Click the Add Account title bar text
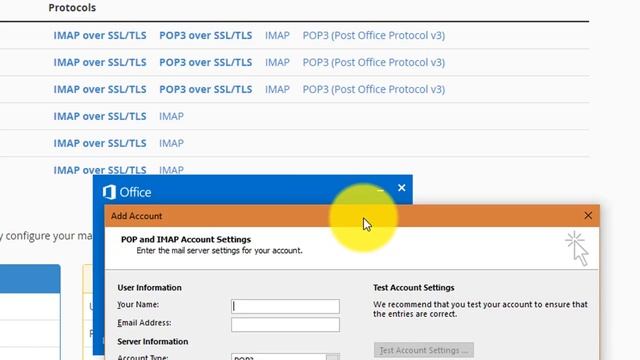 point(136,216)
